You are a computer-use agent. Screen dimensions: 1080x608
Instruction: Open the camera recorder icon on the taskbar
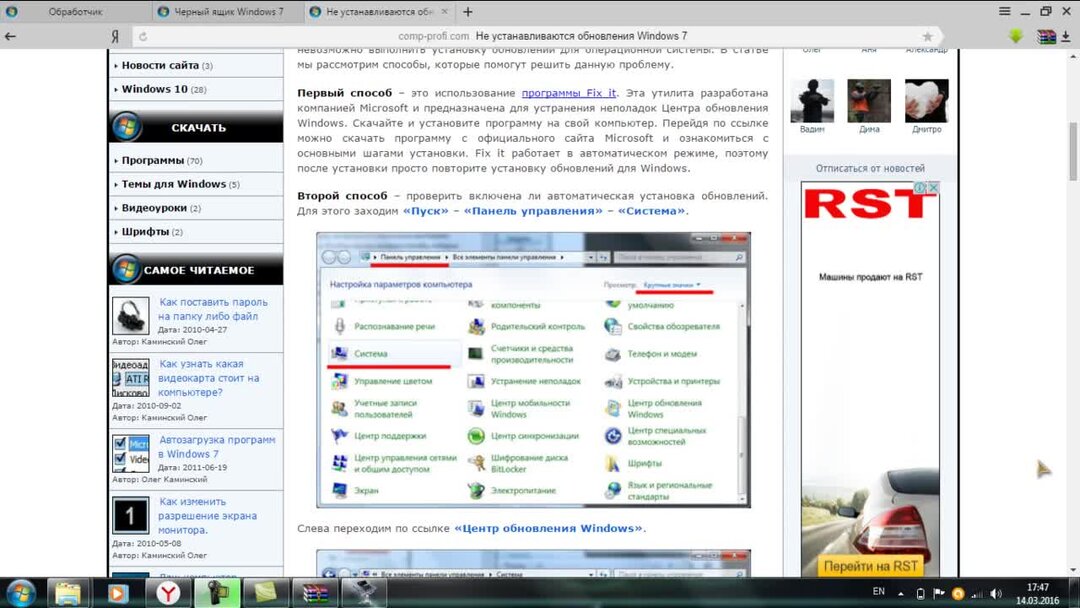(217, 593)
